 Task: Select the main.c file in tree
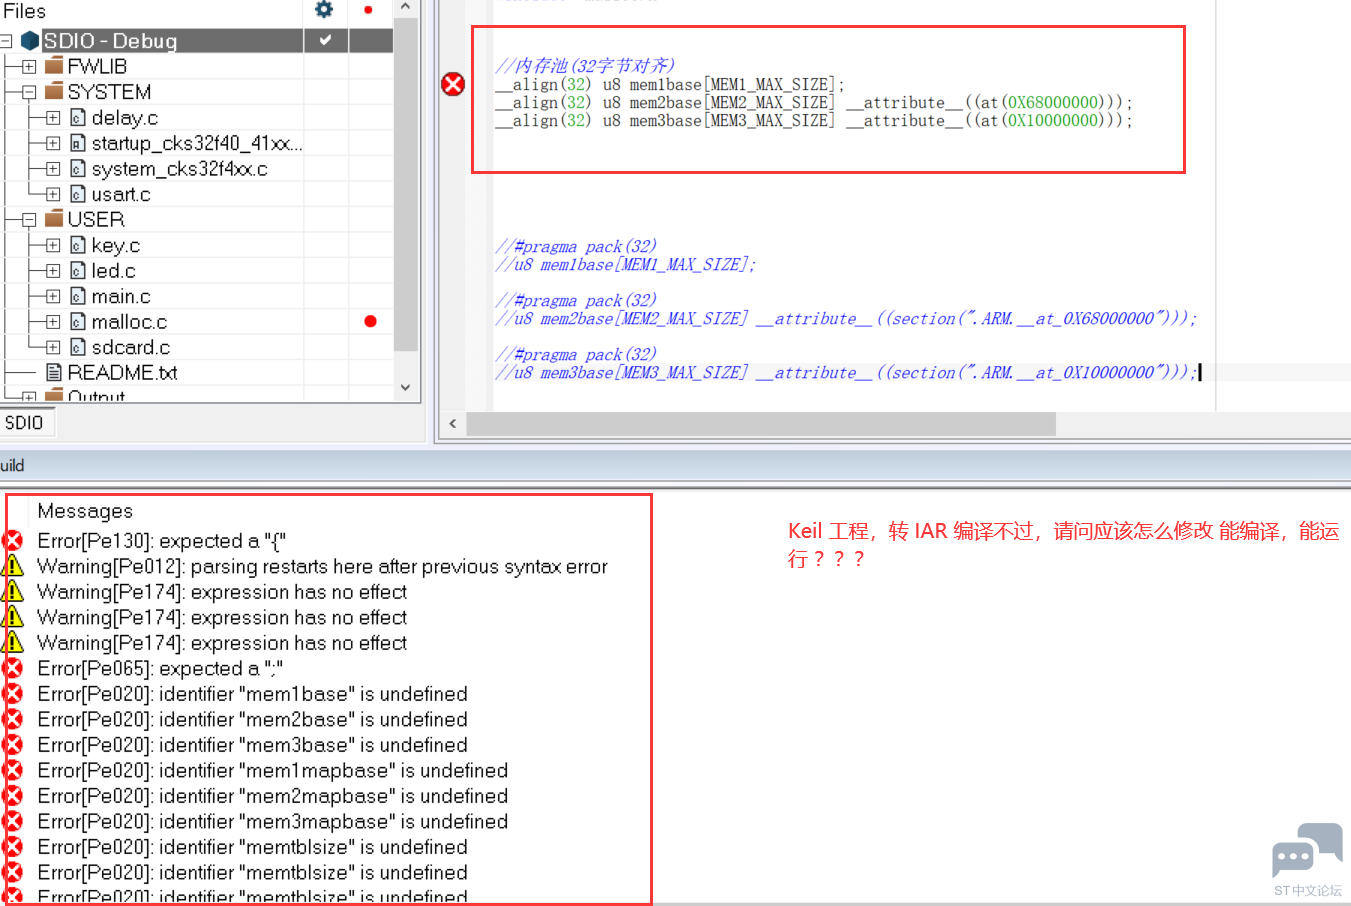(x=121, y=296)
